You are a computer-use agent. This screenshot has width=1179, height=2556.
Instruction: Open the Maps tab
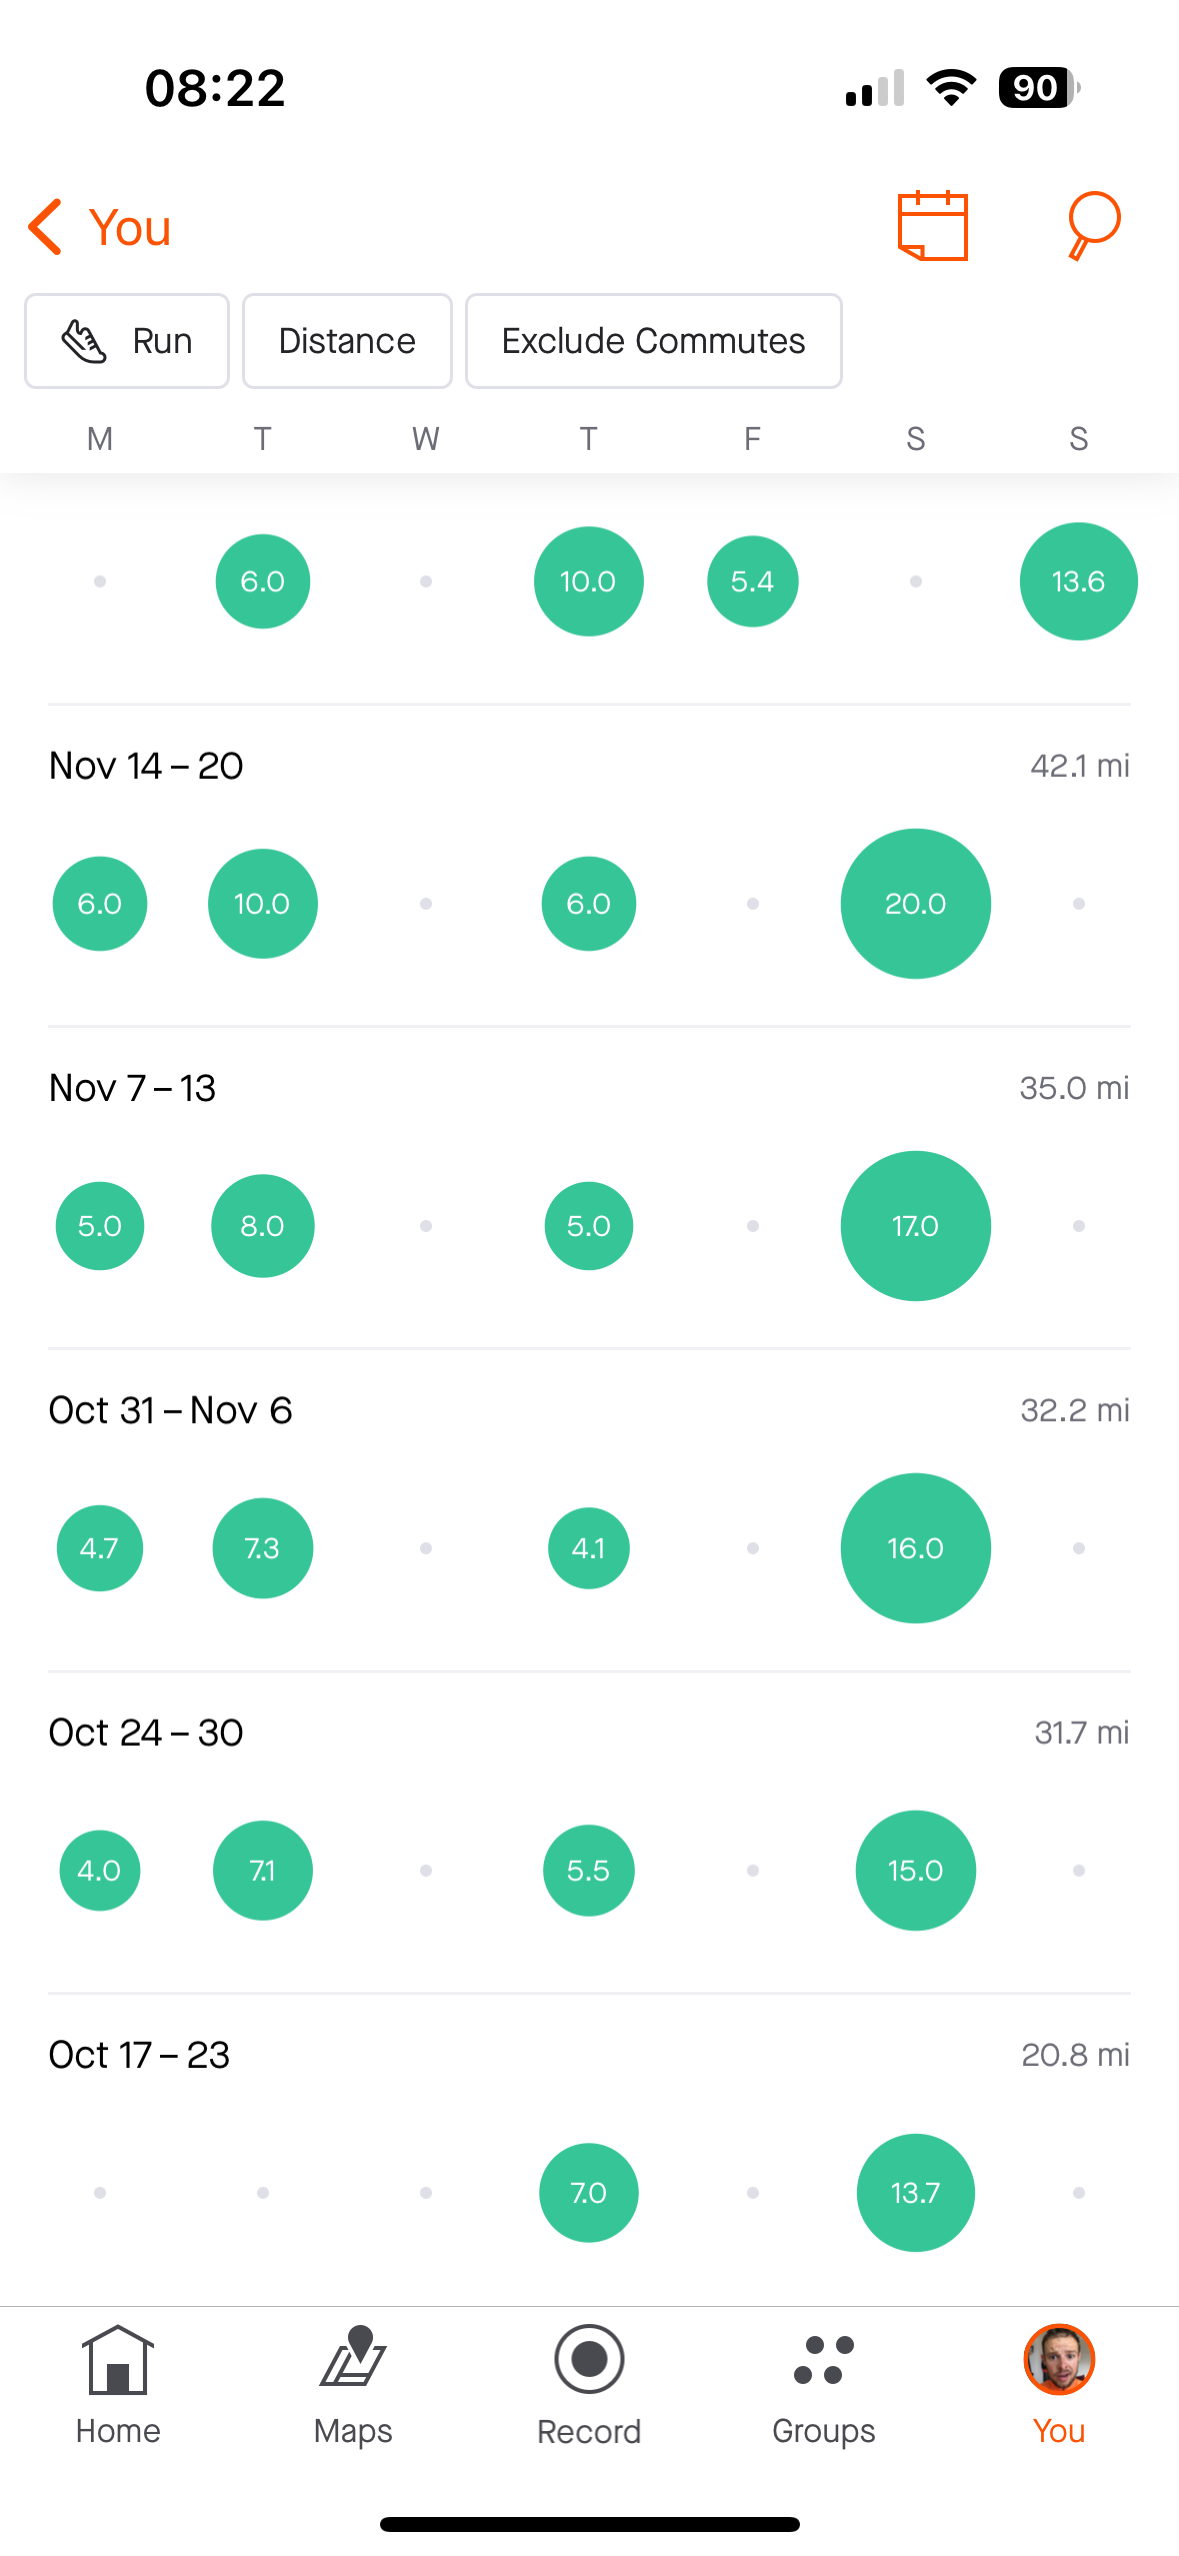[353, 2384]
